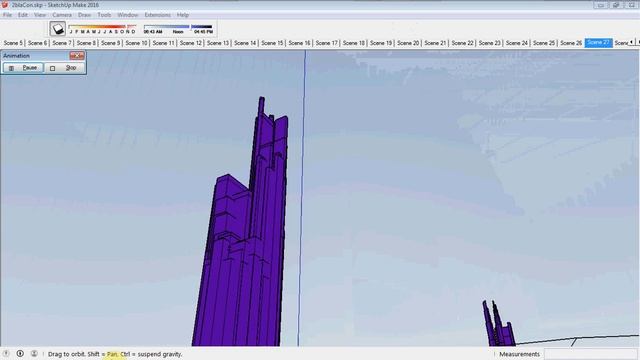This screenshot has width=640, height=360.
Task: Open the Extensions menu
Action: pyautogui.click(x=158, y=15)
